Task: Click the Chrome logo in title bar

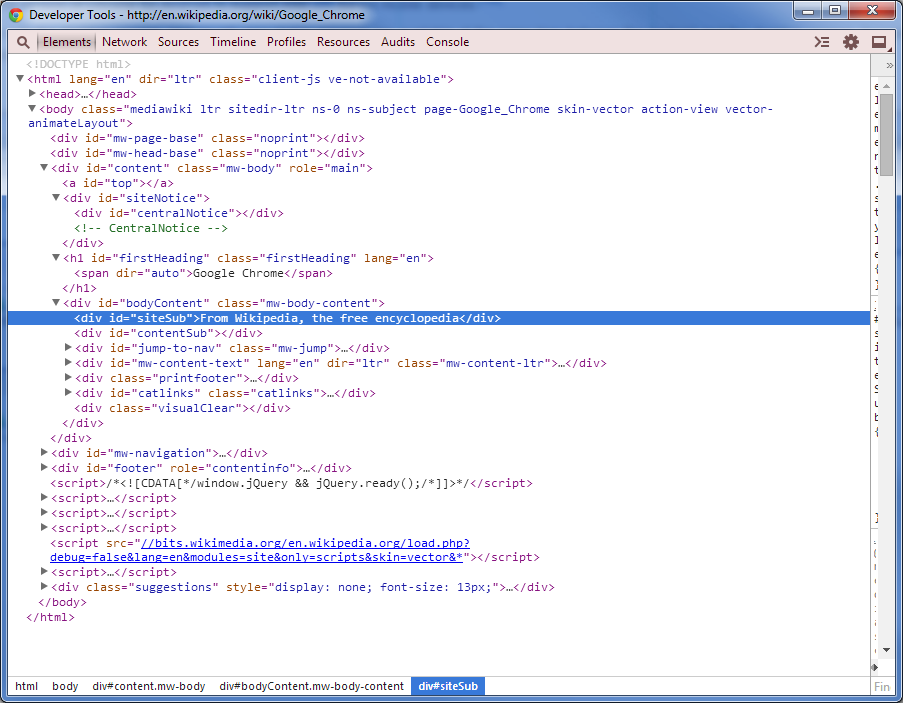Action: 16,15
